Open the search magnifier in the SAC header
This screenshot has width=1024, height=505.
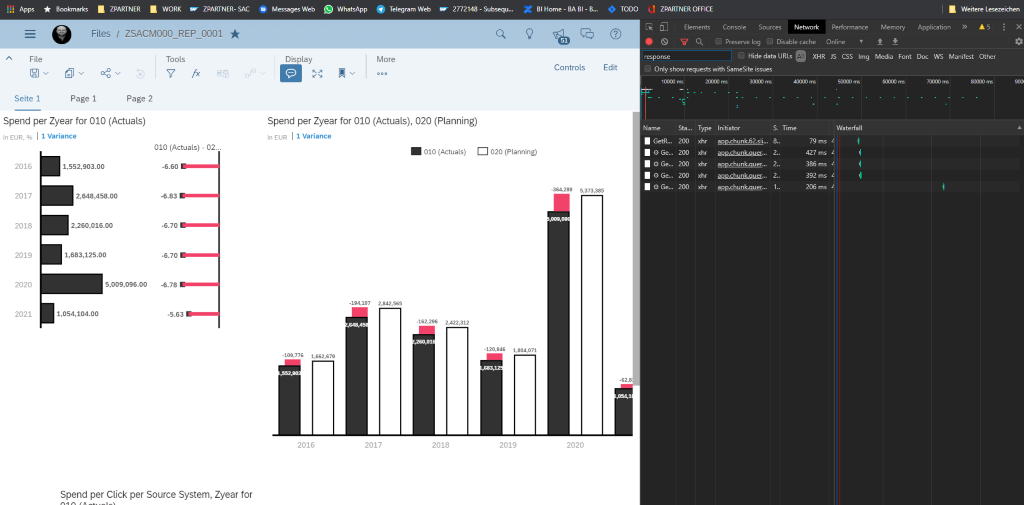pos(501,34)
